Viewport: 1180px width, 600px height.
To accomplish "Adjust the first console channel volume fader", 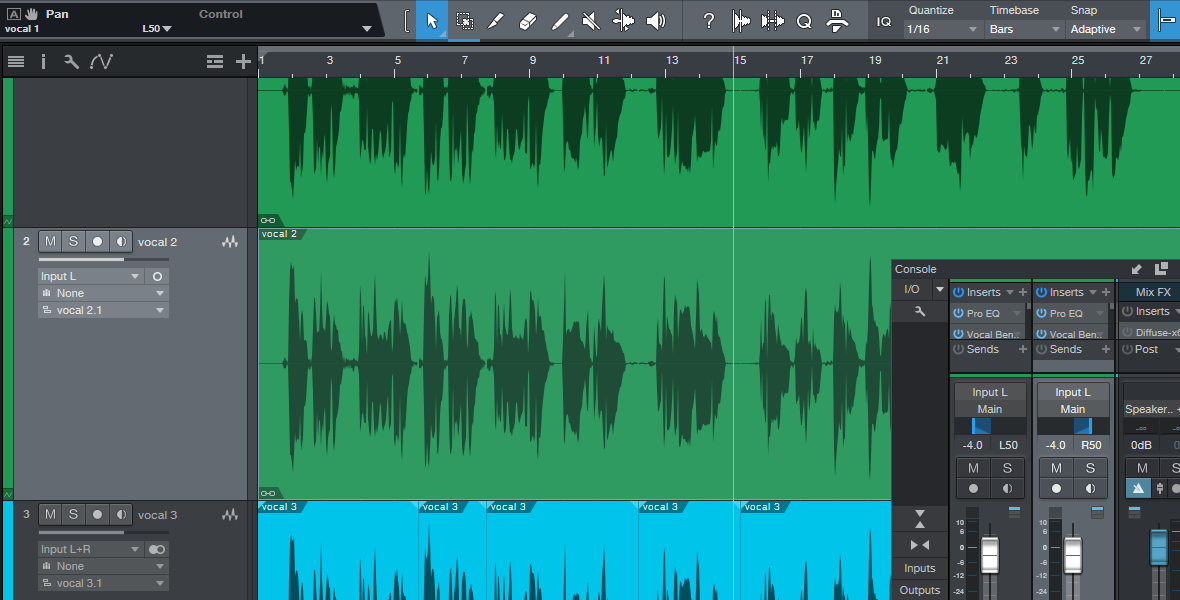I will pos(990,555).
